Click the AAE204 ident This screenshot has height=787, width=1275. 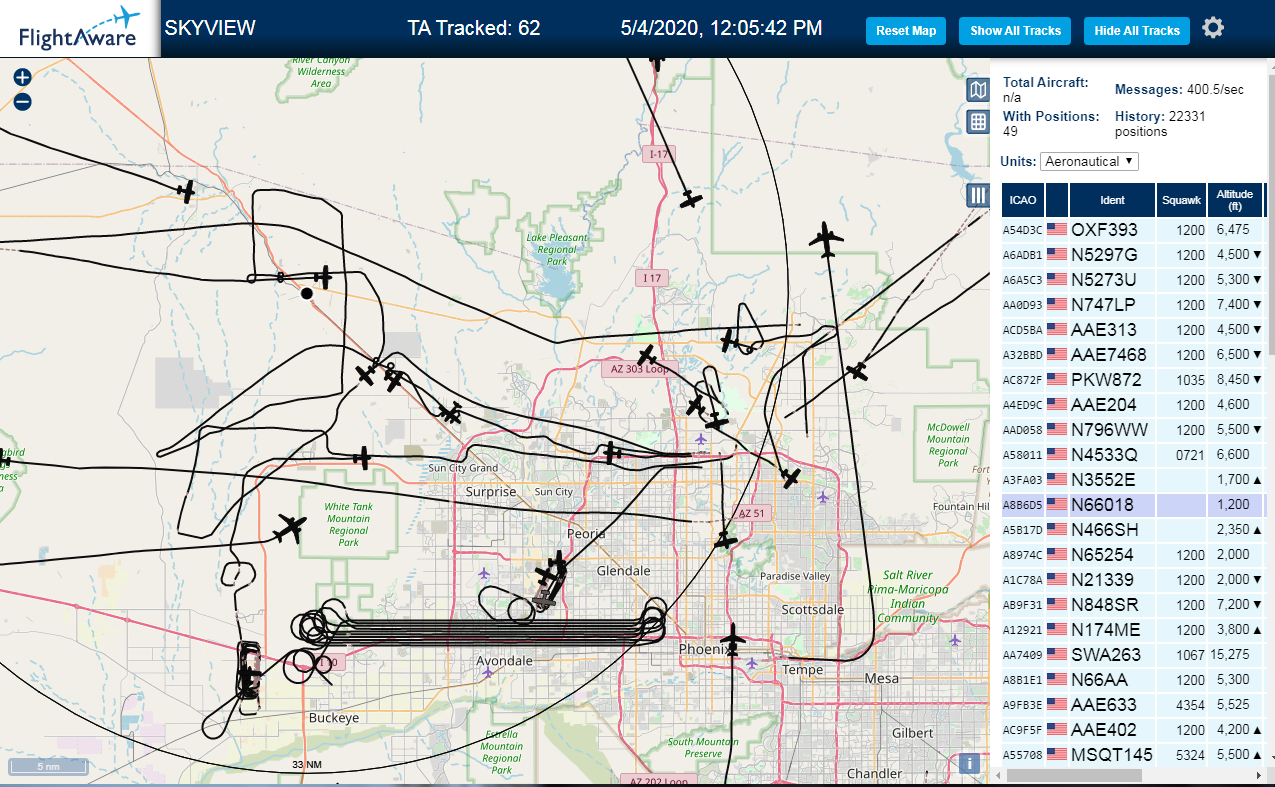coord(1104,405)
